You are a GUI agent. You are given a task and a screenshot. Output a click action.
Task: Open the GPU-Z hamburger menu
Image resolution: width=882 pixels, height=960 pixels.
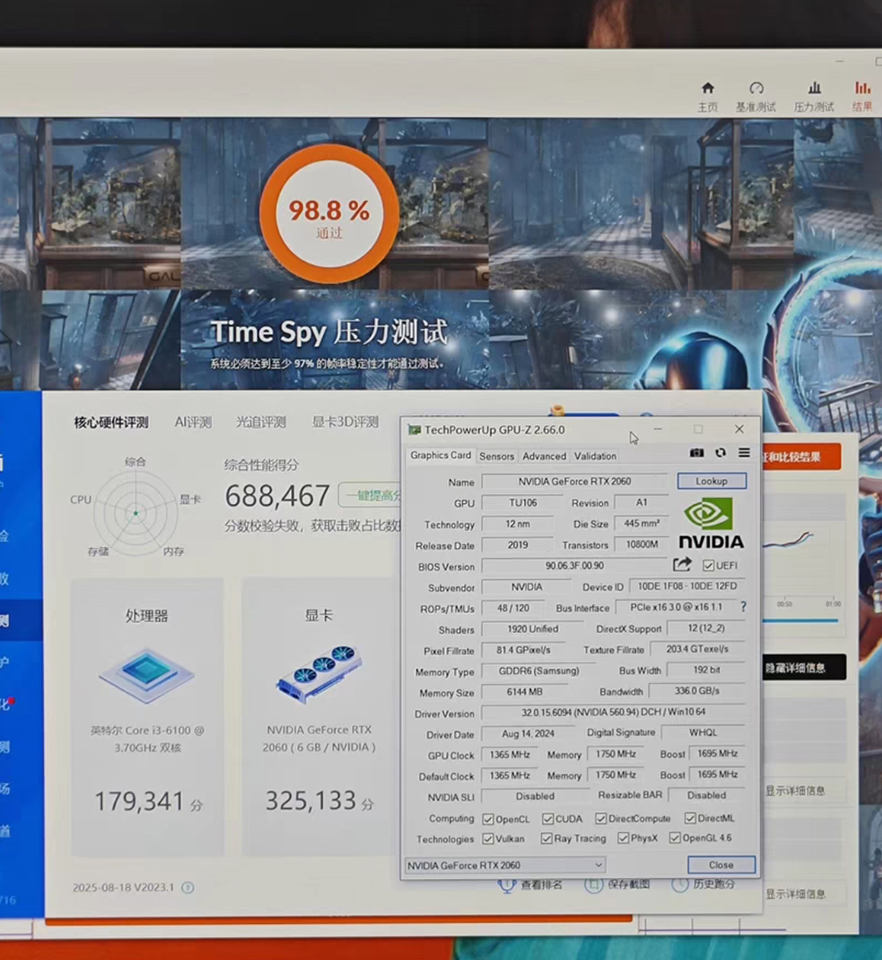coord(744,454)
